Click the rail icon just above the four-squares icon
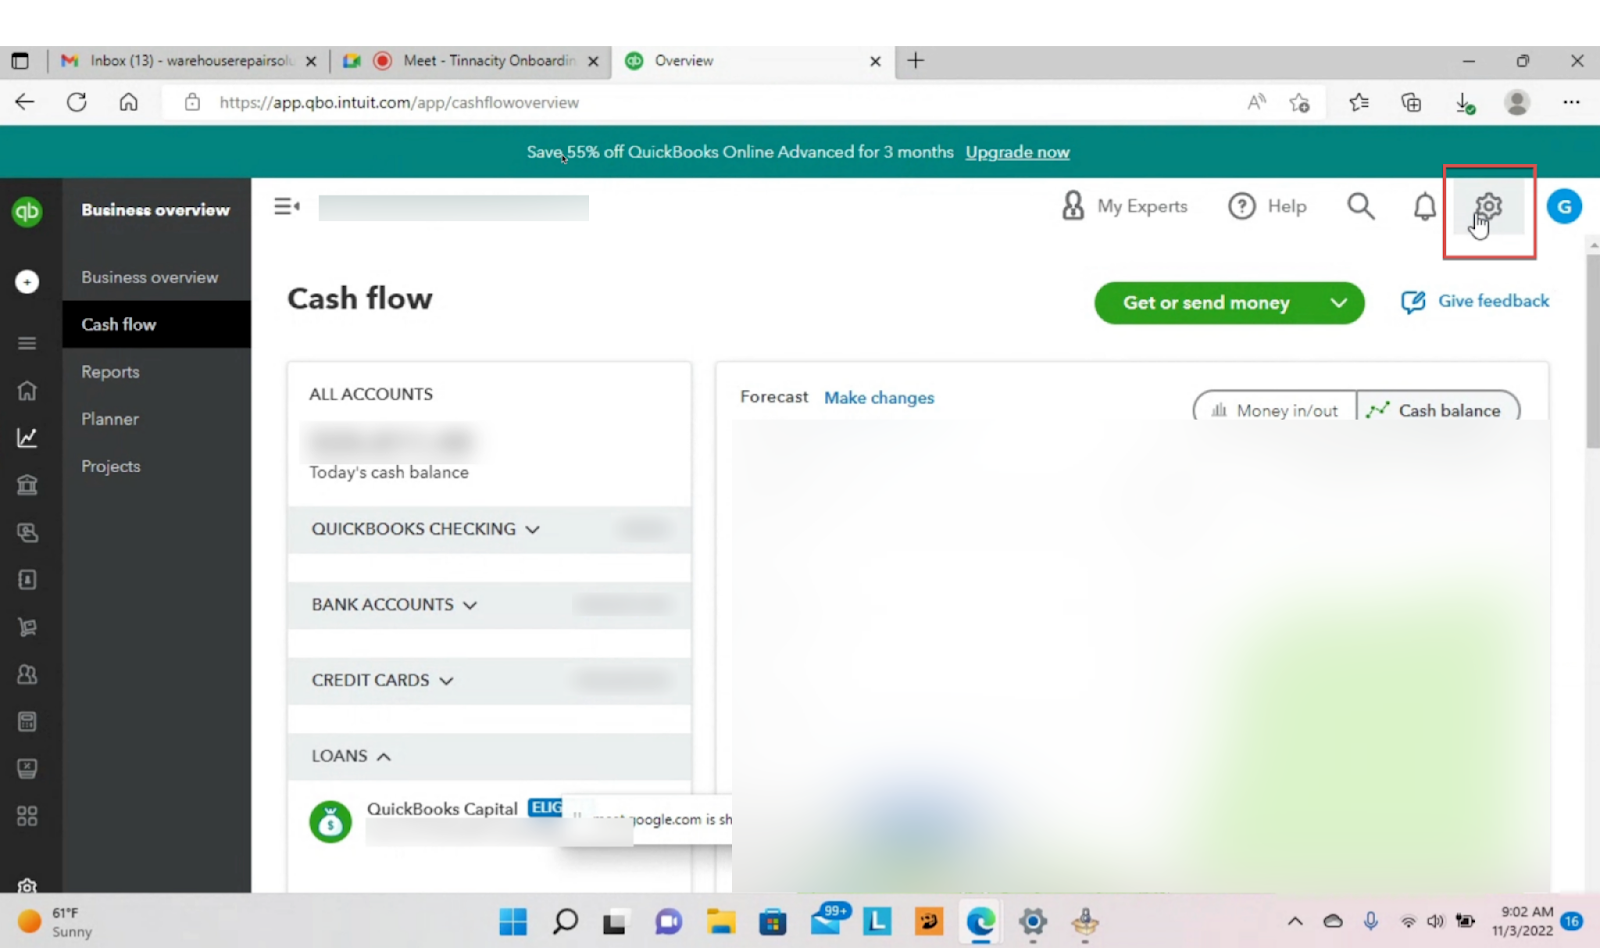 (x=27, y=769)
